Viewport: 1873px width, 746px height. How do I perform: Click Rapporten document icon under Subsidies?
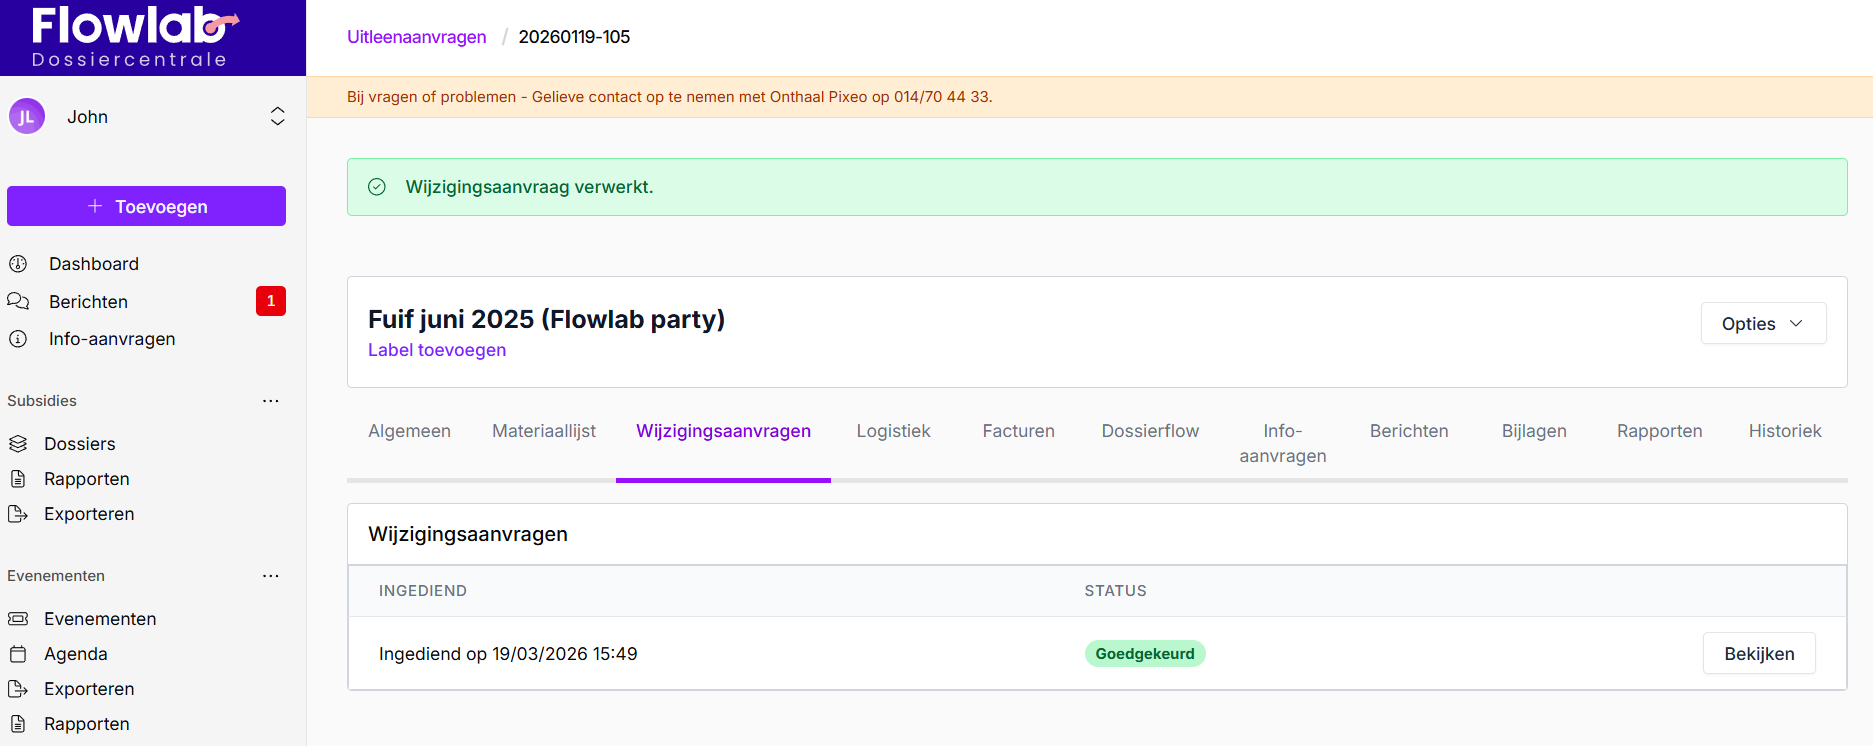[x=18, y=479]
